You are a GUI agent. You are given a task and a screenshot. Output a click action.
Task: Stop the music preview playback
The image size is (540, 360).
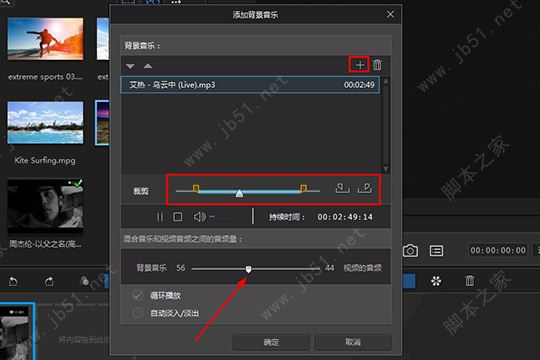(178, 217)
